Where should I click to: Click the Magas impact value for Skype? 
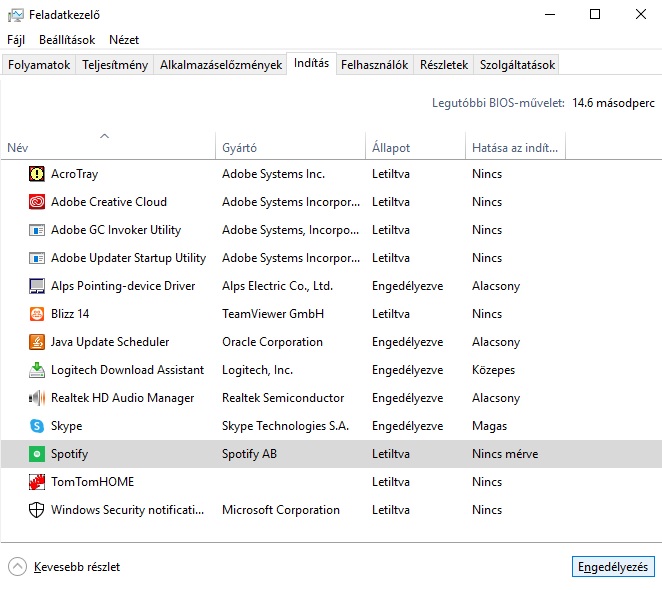pos(489,426)
